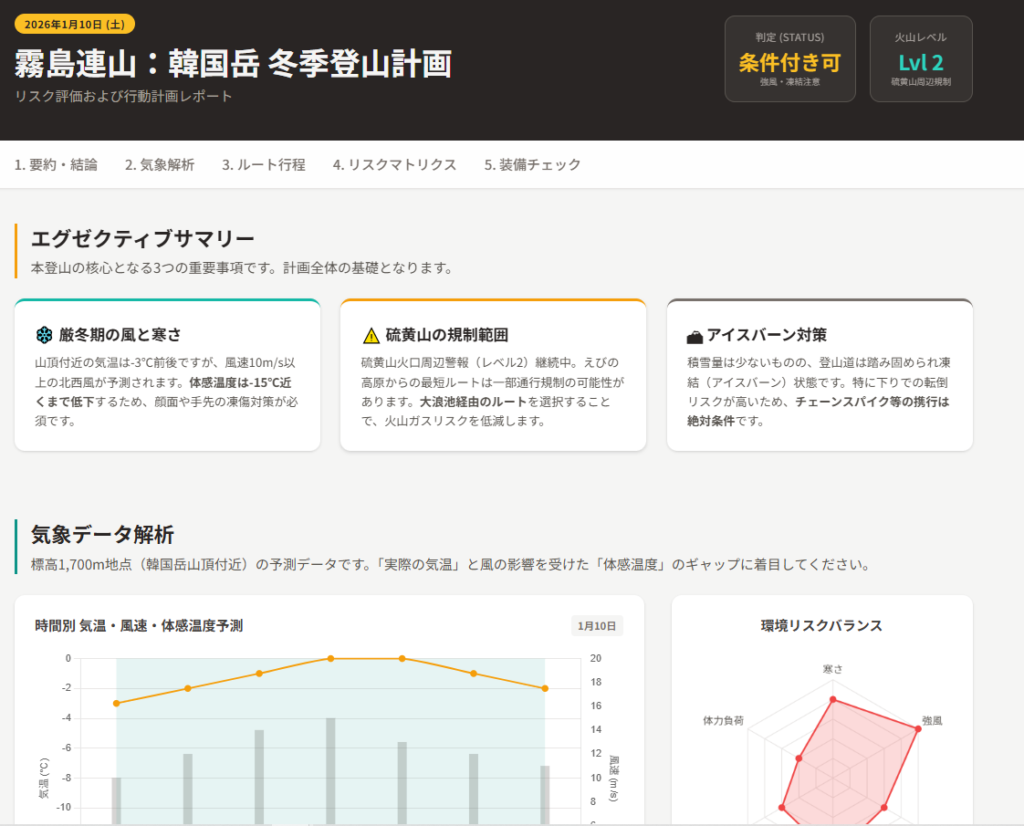The width and height of the screenshot is (1024, 826).
Task: Click the warning triangle icon beside 硫黄山の規制範囲
Action: coord(371,335)
